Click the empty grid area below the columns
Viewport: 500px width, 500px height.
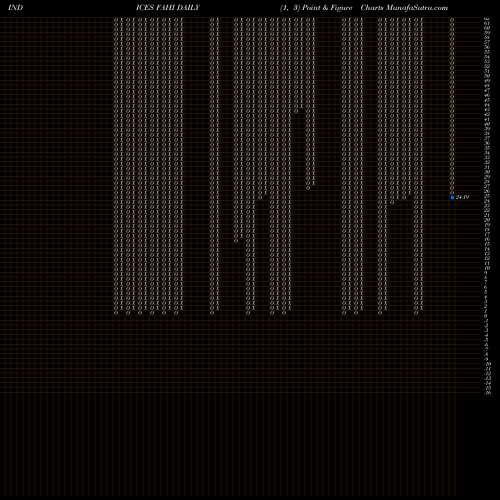233,353
